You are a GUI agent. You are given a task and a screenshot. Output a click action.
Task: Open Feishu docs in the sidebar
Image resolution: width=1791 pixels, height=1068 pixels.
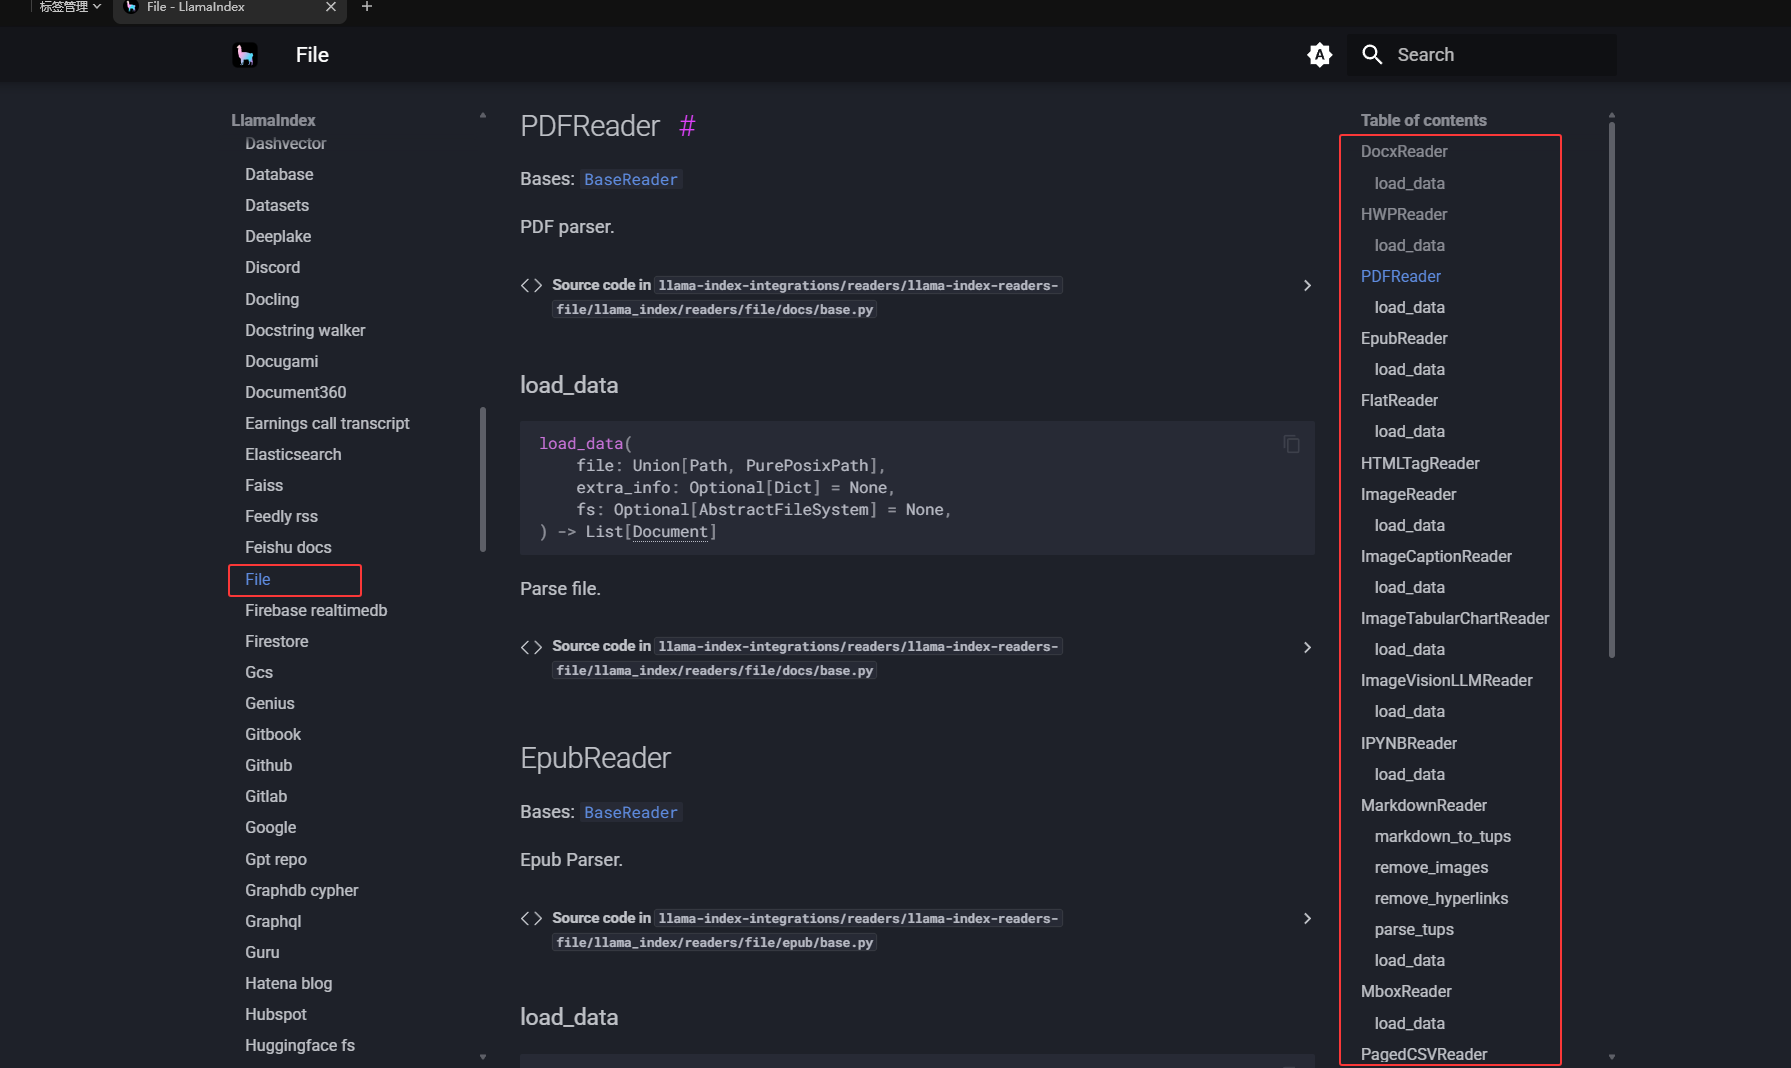tap(288, 547)
